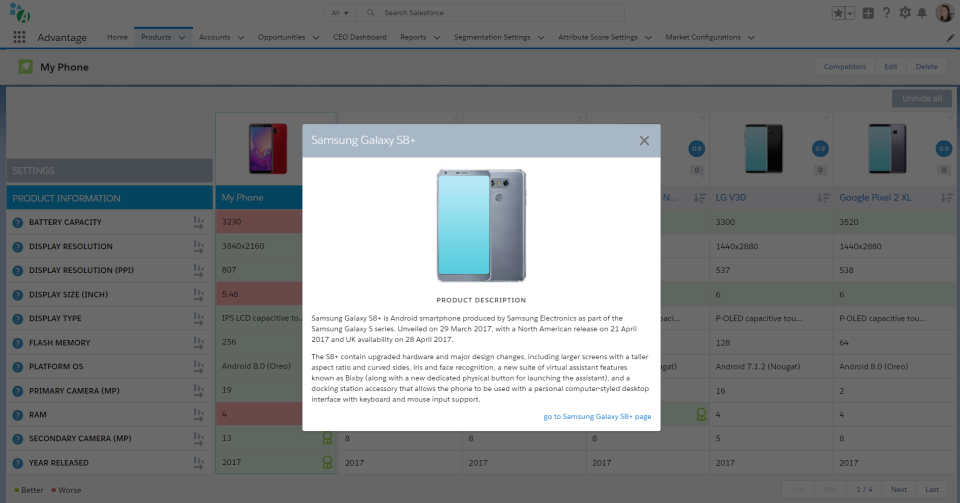Screen dimensions: 960x503
Task: Click the Flash Memory help icon
Action: tap(18, 343)
